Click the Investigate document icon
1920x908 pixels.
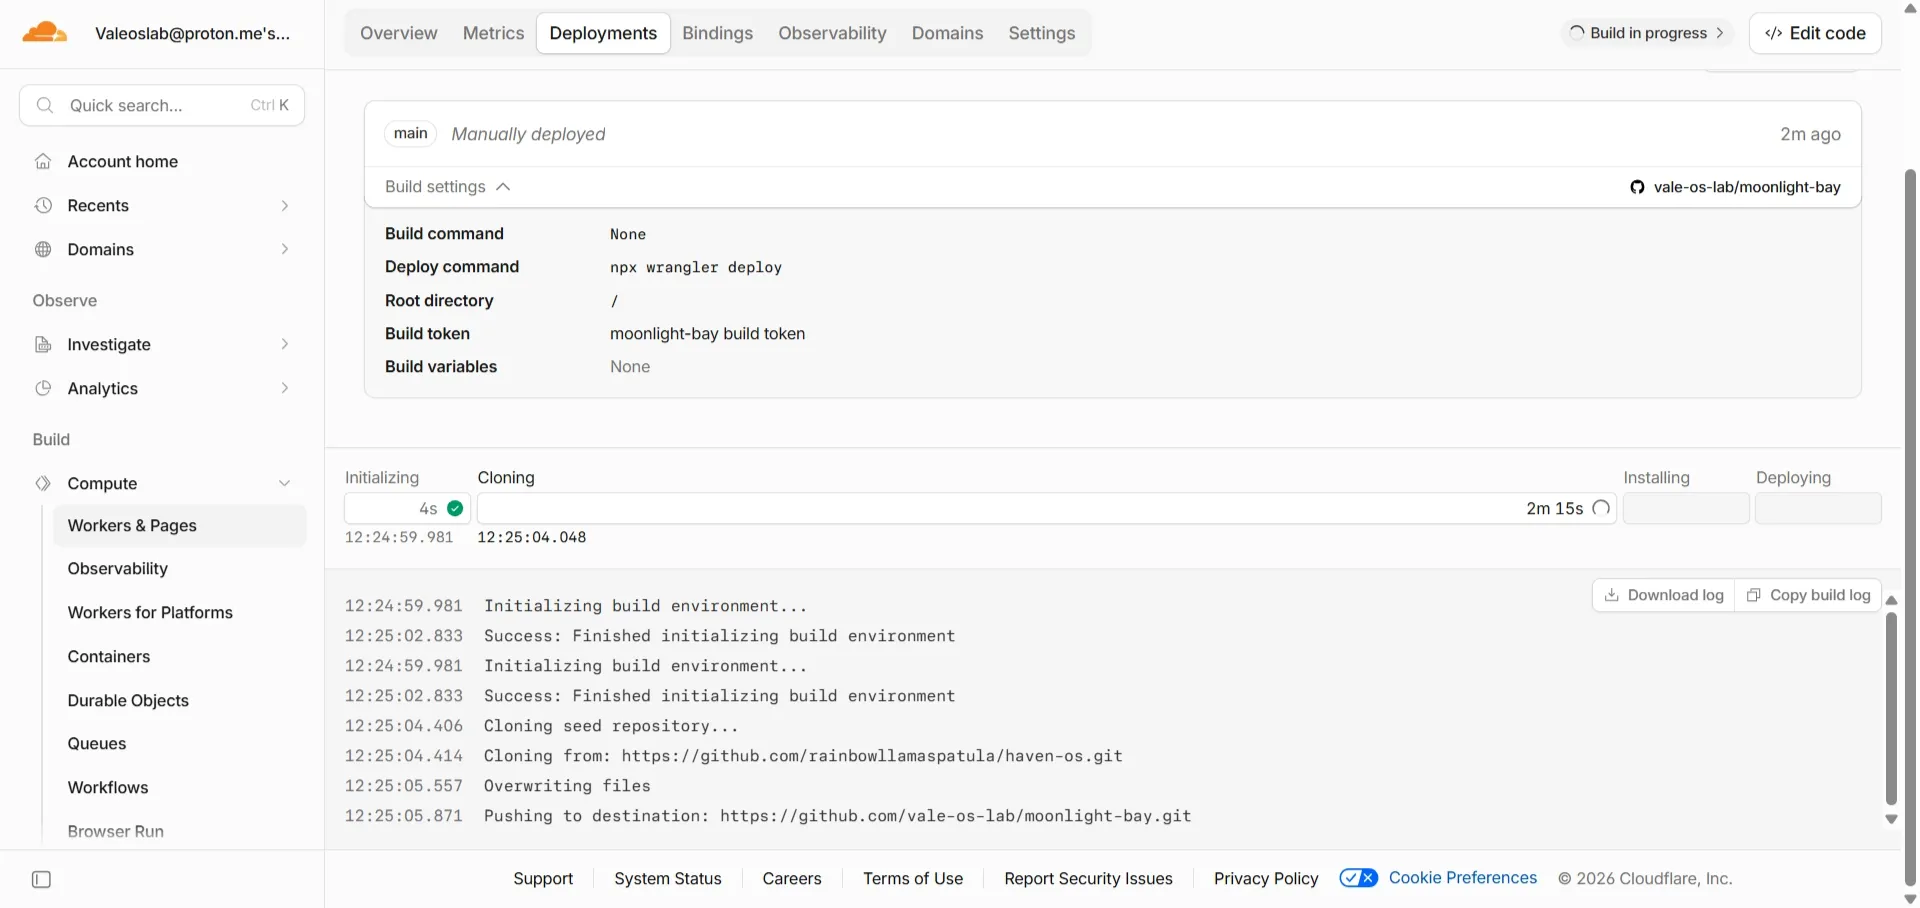click(43, 344)
